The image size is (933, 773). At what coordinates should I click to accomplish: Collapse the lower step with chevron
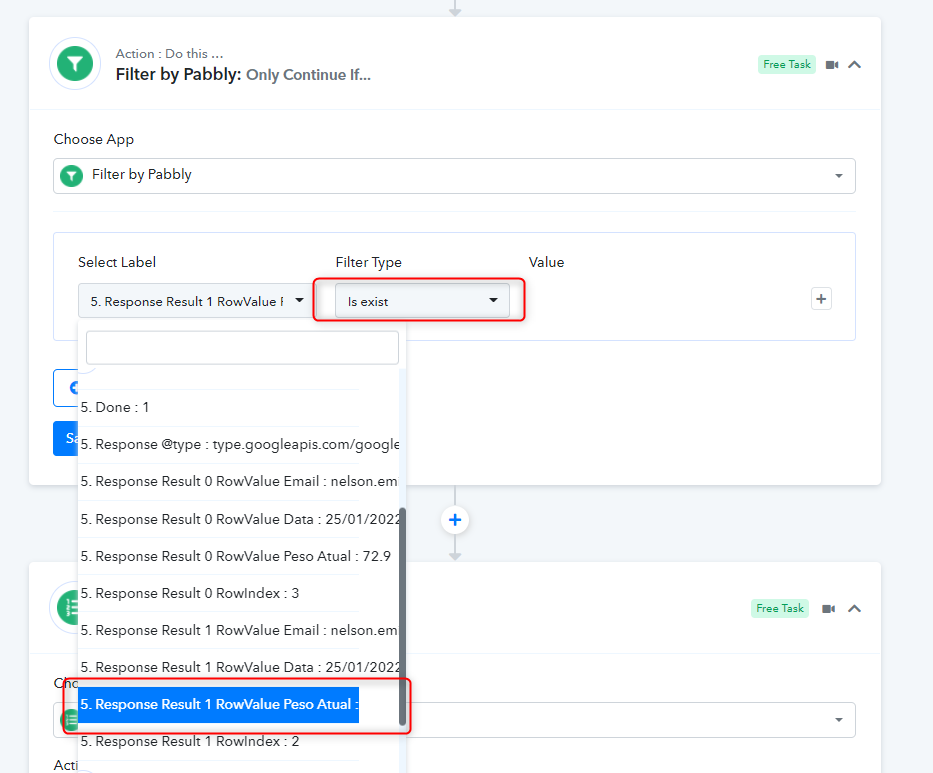pyautogui.click(x=854, y=609)
